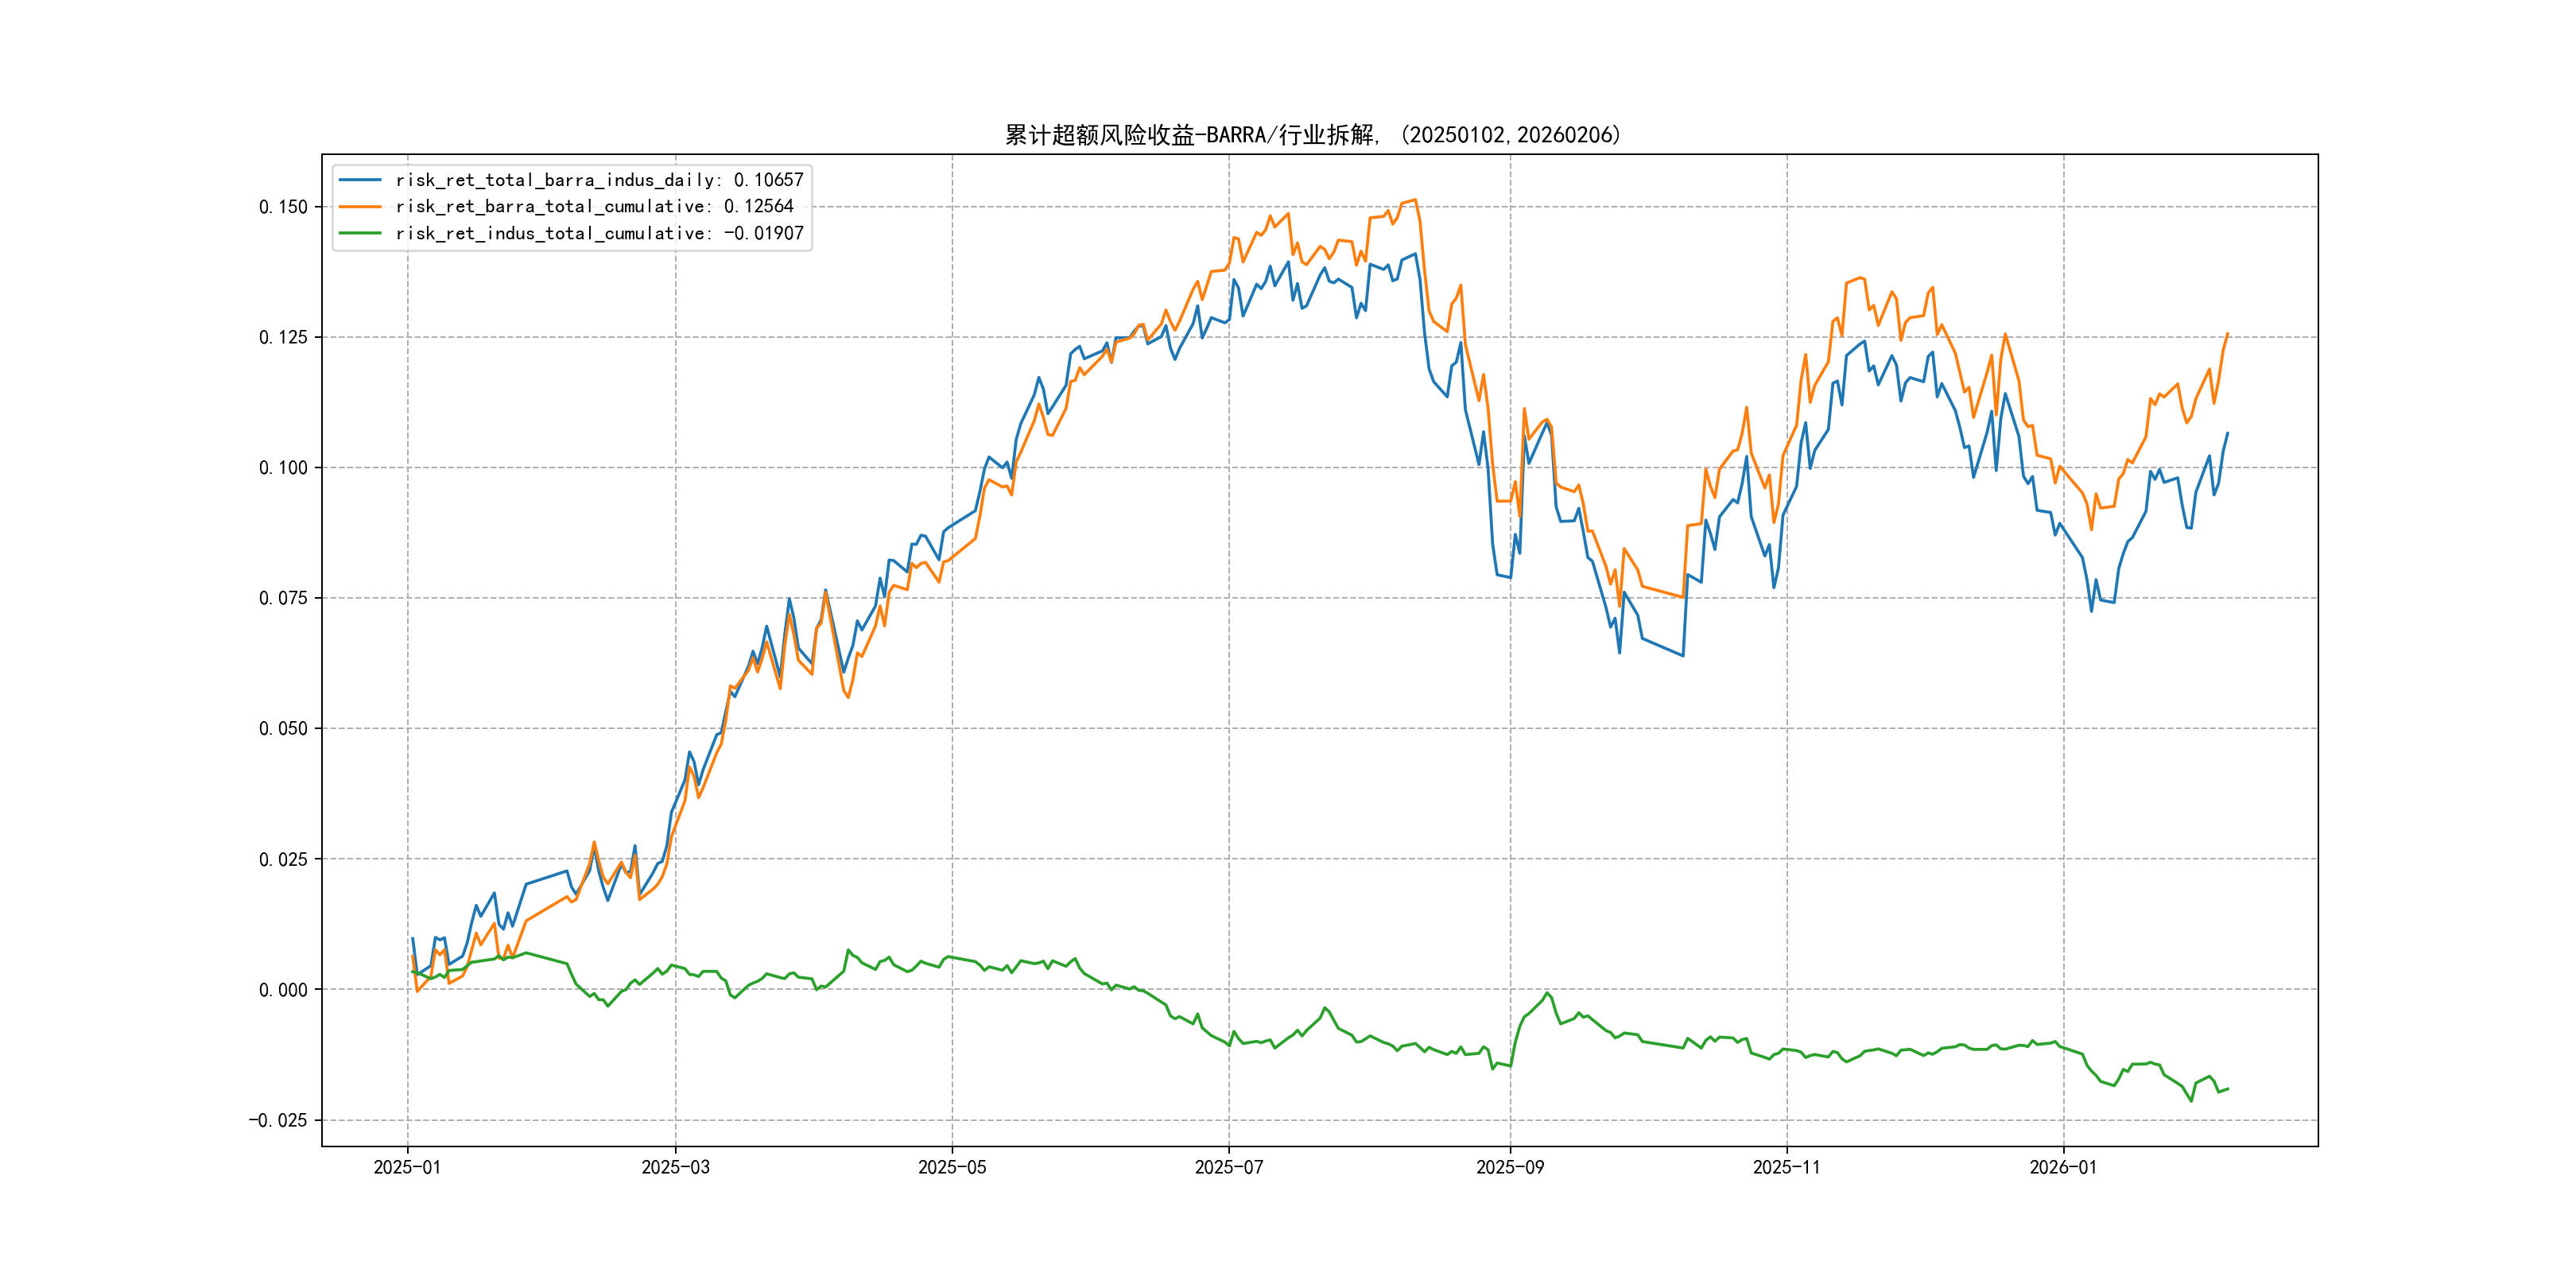Click the blue line swatch in legend
This screenshot has height=1288, width=2576.
pyautogui.click(x=360, y=180)
